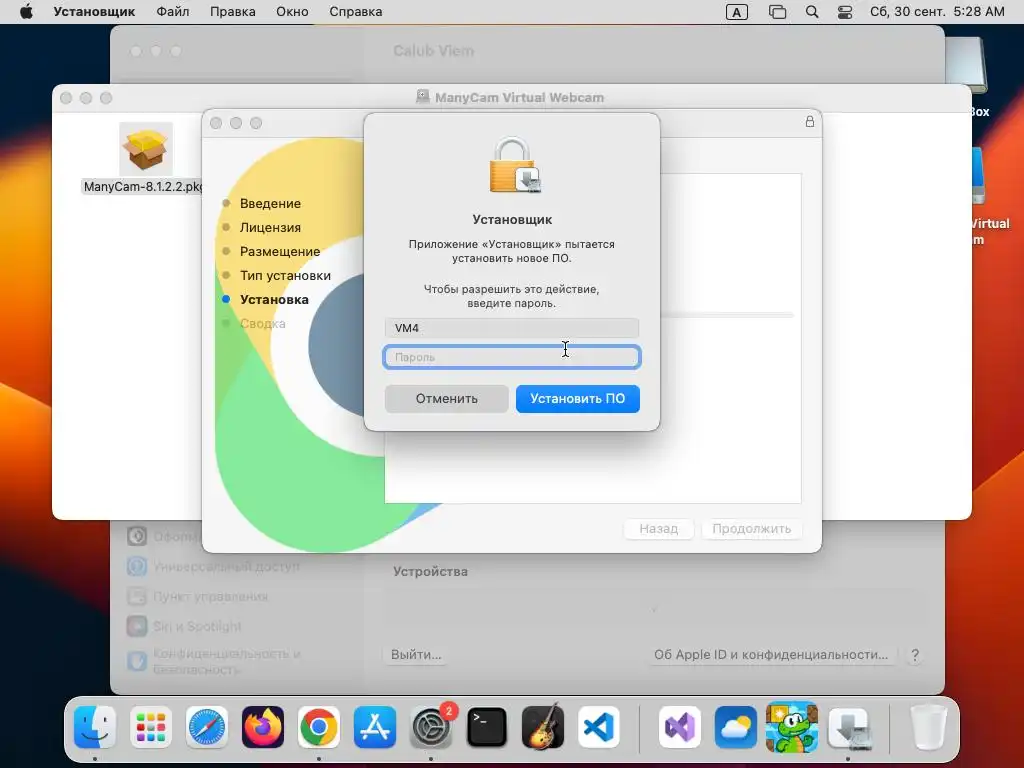This screenshot has height=768, width=1024.
Task: Open the crocodile game in Dock
Action: pos(792,727)
